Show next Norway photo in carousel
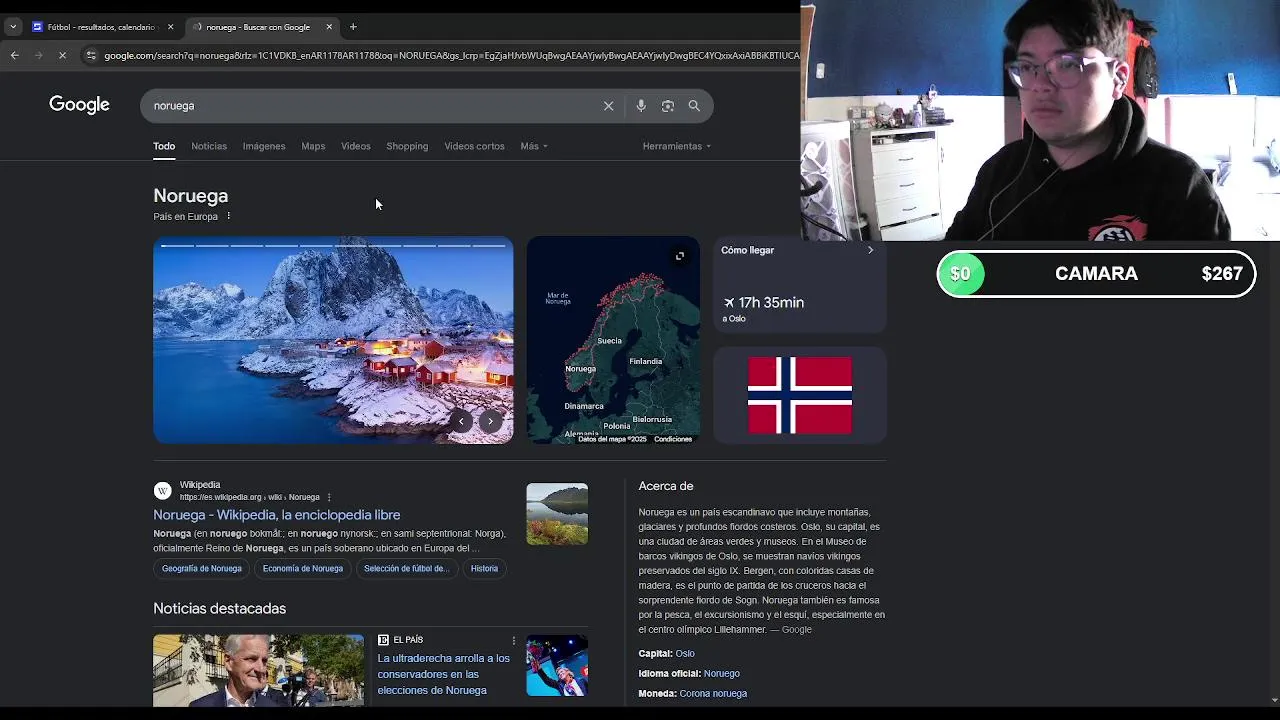The image size is (1280, 720). (491, 421)
